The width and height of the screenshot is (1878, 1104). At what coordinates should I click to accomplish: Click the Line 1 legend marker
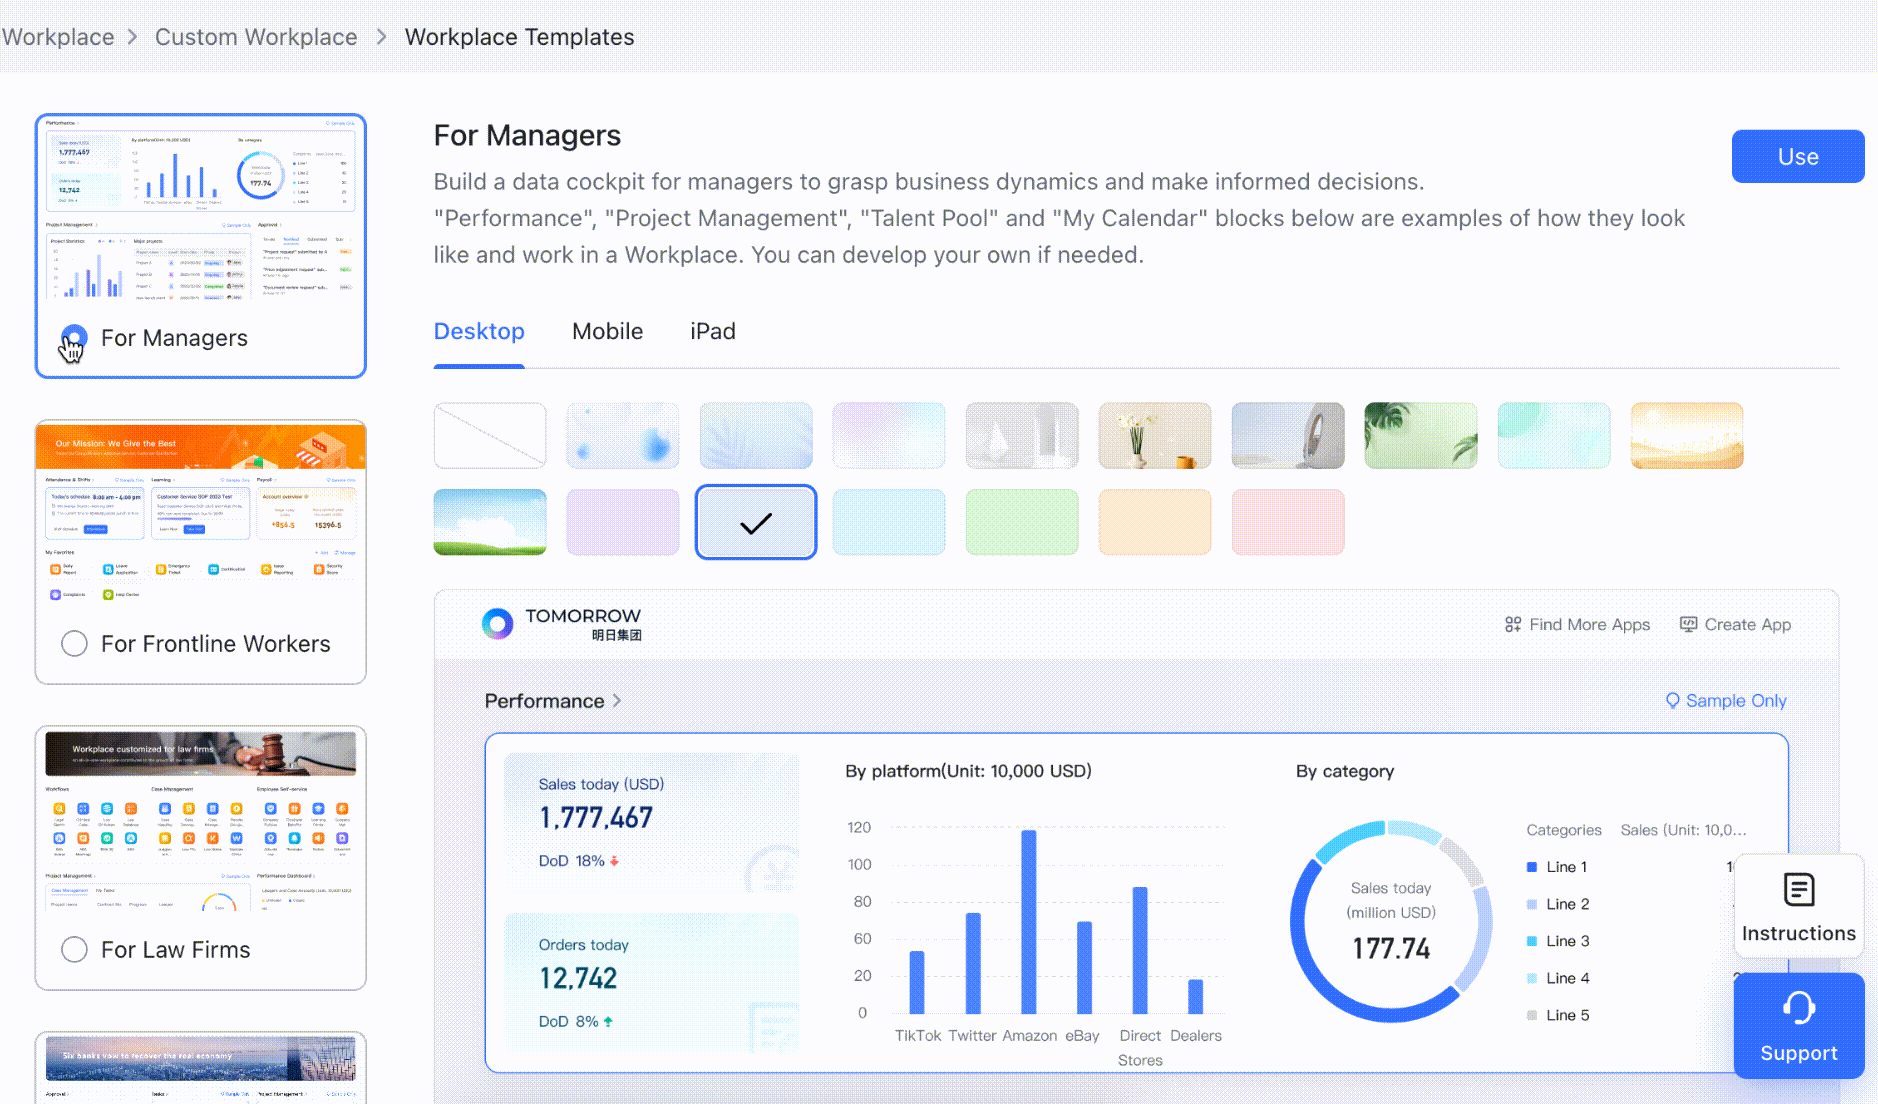[1532, 867]
